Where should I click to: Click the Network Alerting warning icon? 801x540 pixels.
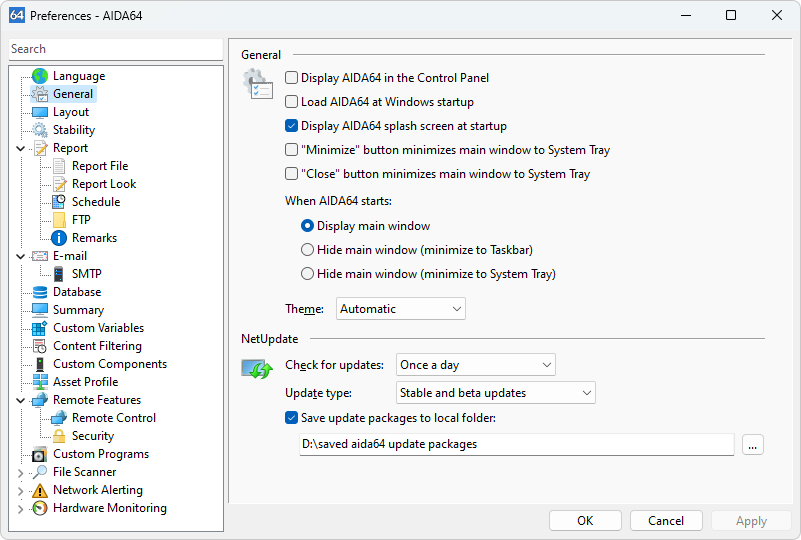[x=40, y=490]
